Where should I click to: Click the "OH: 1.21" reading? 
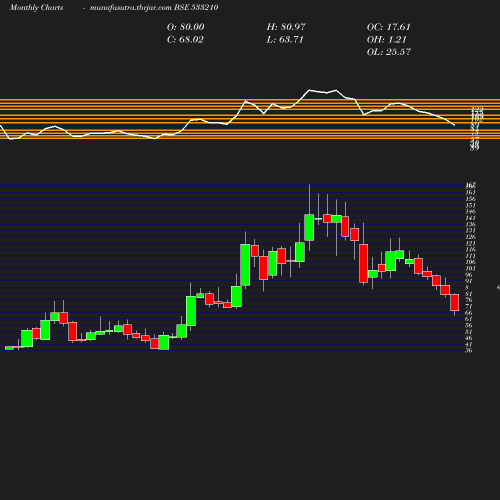pyautogui.click(x=387, y=39)
